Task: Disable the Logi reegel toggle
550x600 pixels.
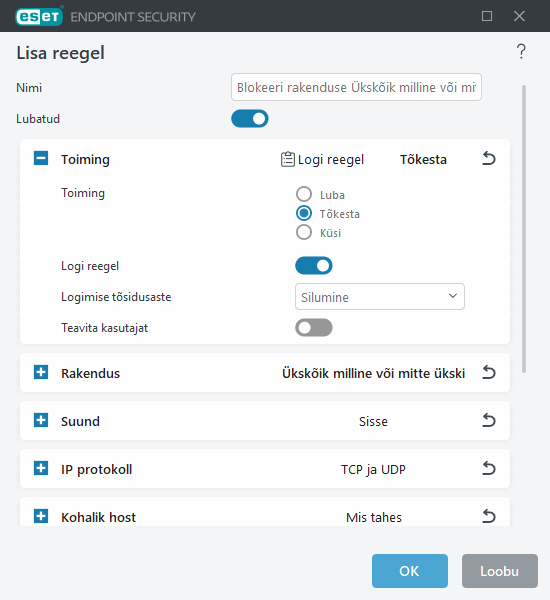Action: pos(313,266)
